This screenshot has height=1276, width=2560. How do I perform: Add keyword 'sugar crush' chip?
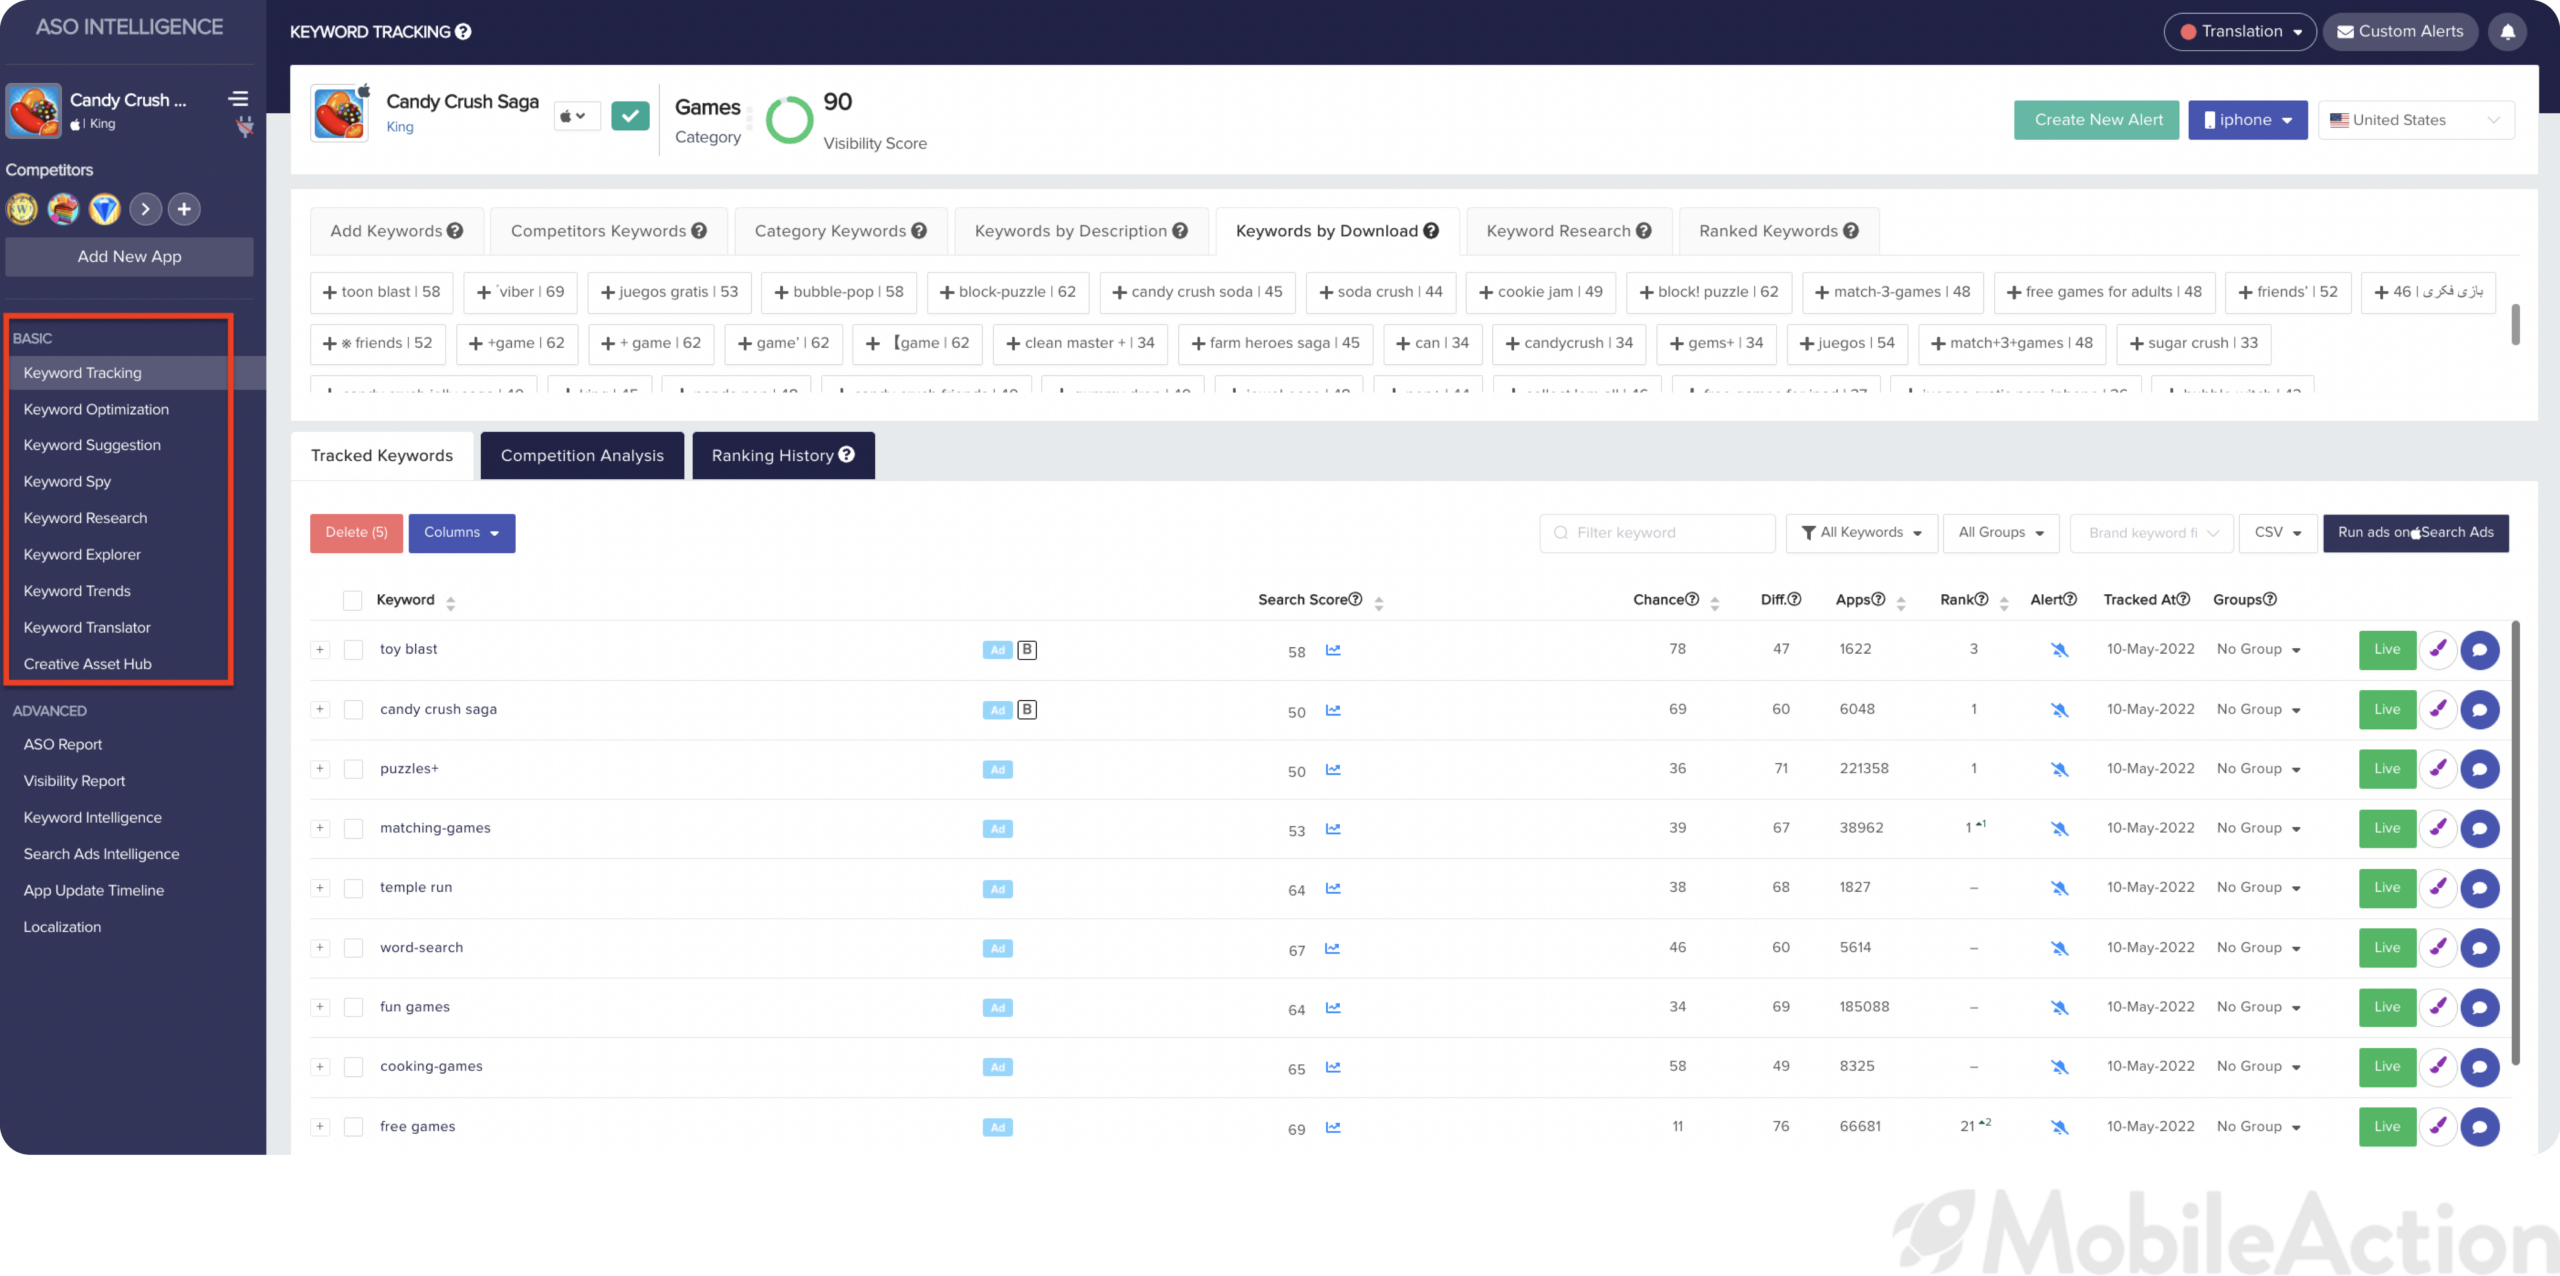coord(2193,343)
